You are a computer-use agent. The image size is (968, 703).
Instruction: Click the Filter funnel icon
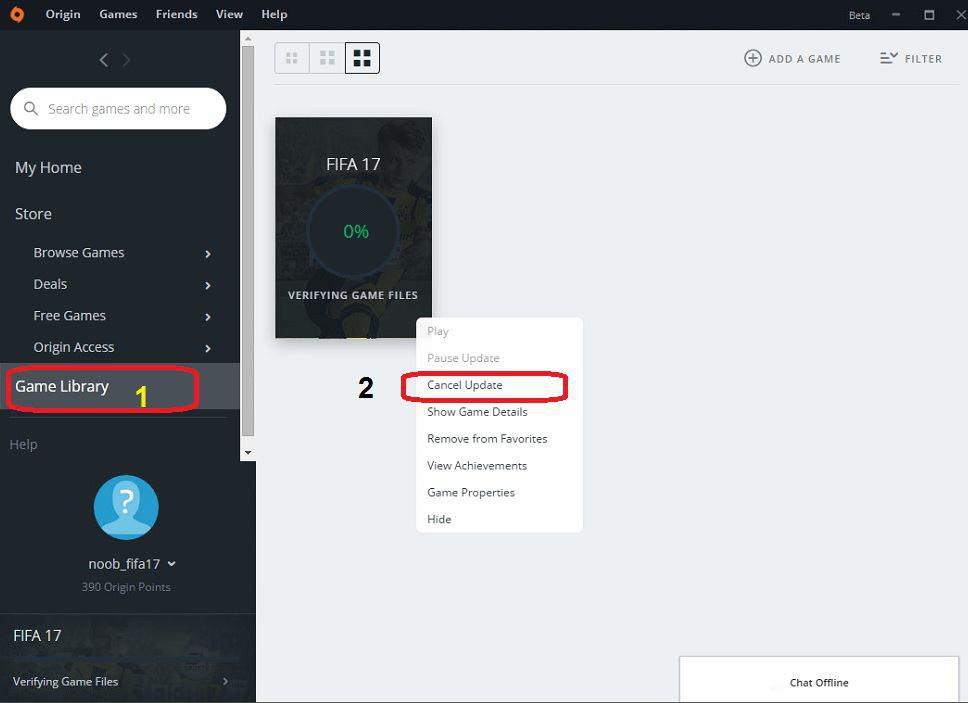(x=888, y=58)
